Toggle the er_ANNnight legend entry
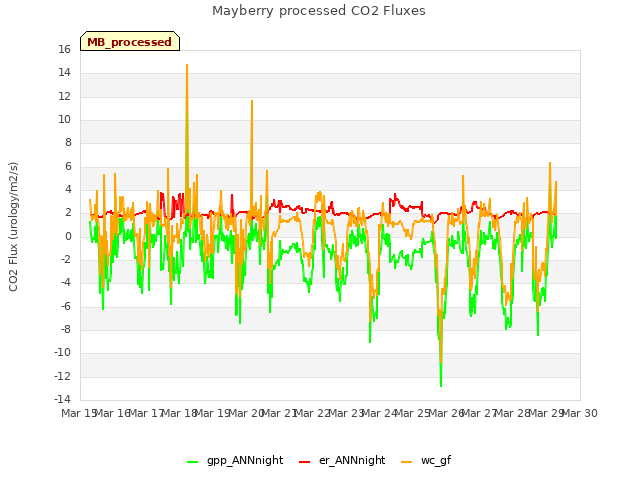Viewport: 640px width, 480px height. pos(342,460)
